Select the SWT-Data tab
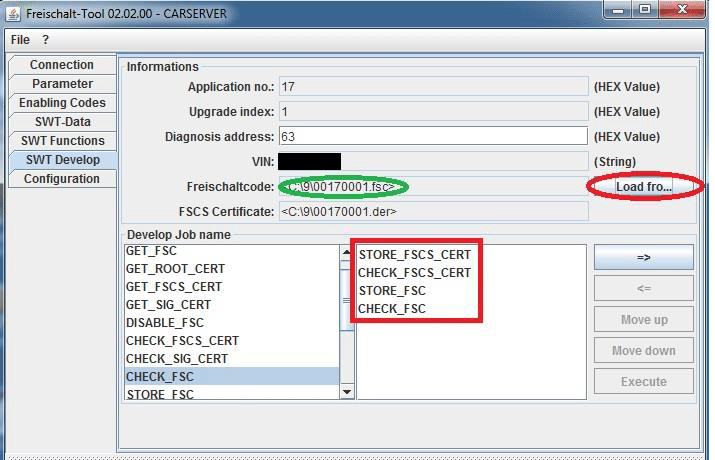Image resolution: width=715 pixels, height=460 pixels. [x=61, y=122]
